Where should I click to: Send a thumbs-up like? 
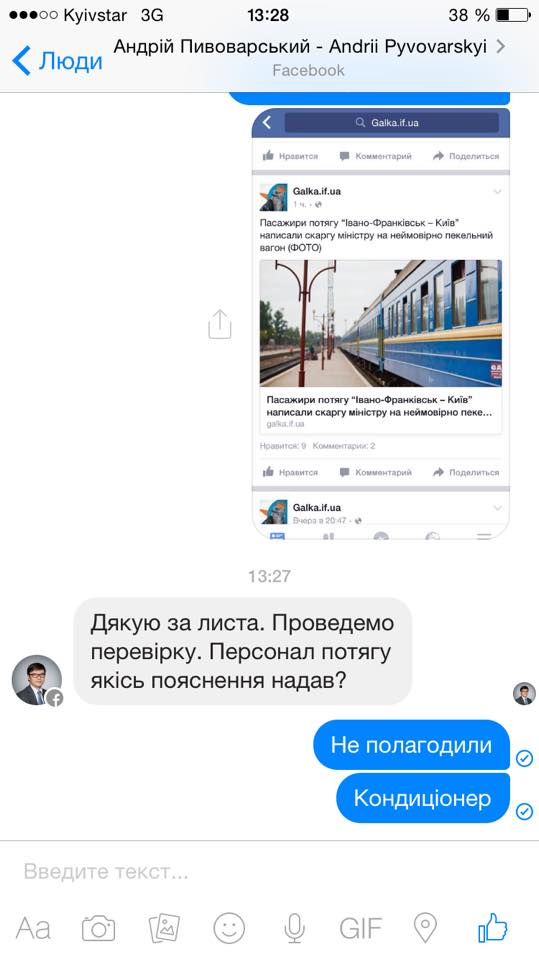492,927
